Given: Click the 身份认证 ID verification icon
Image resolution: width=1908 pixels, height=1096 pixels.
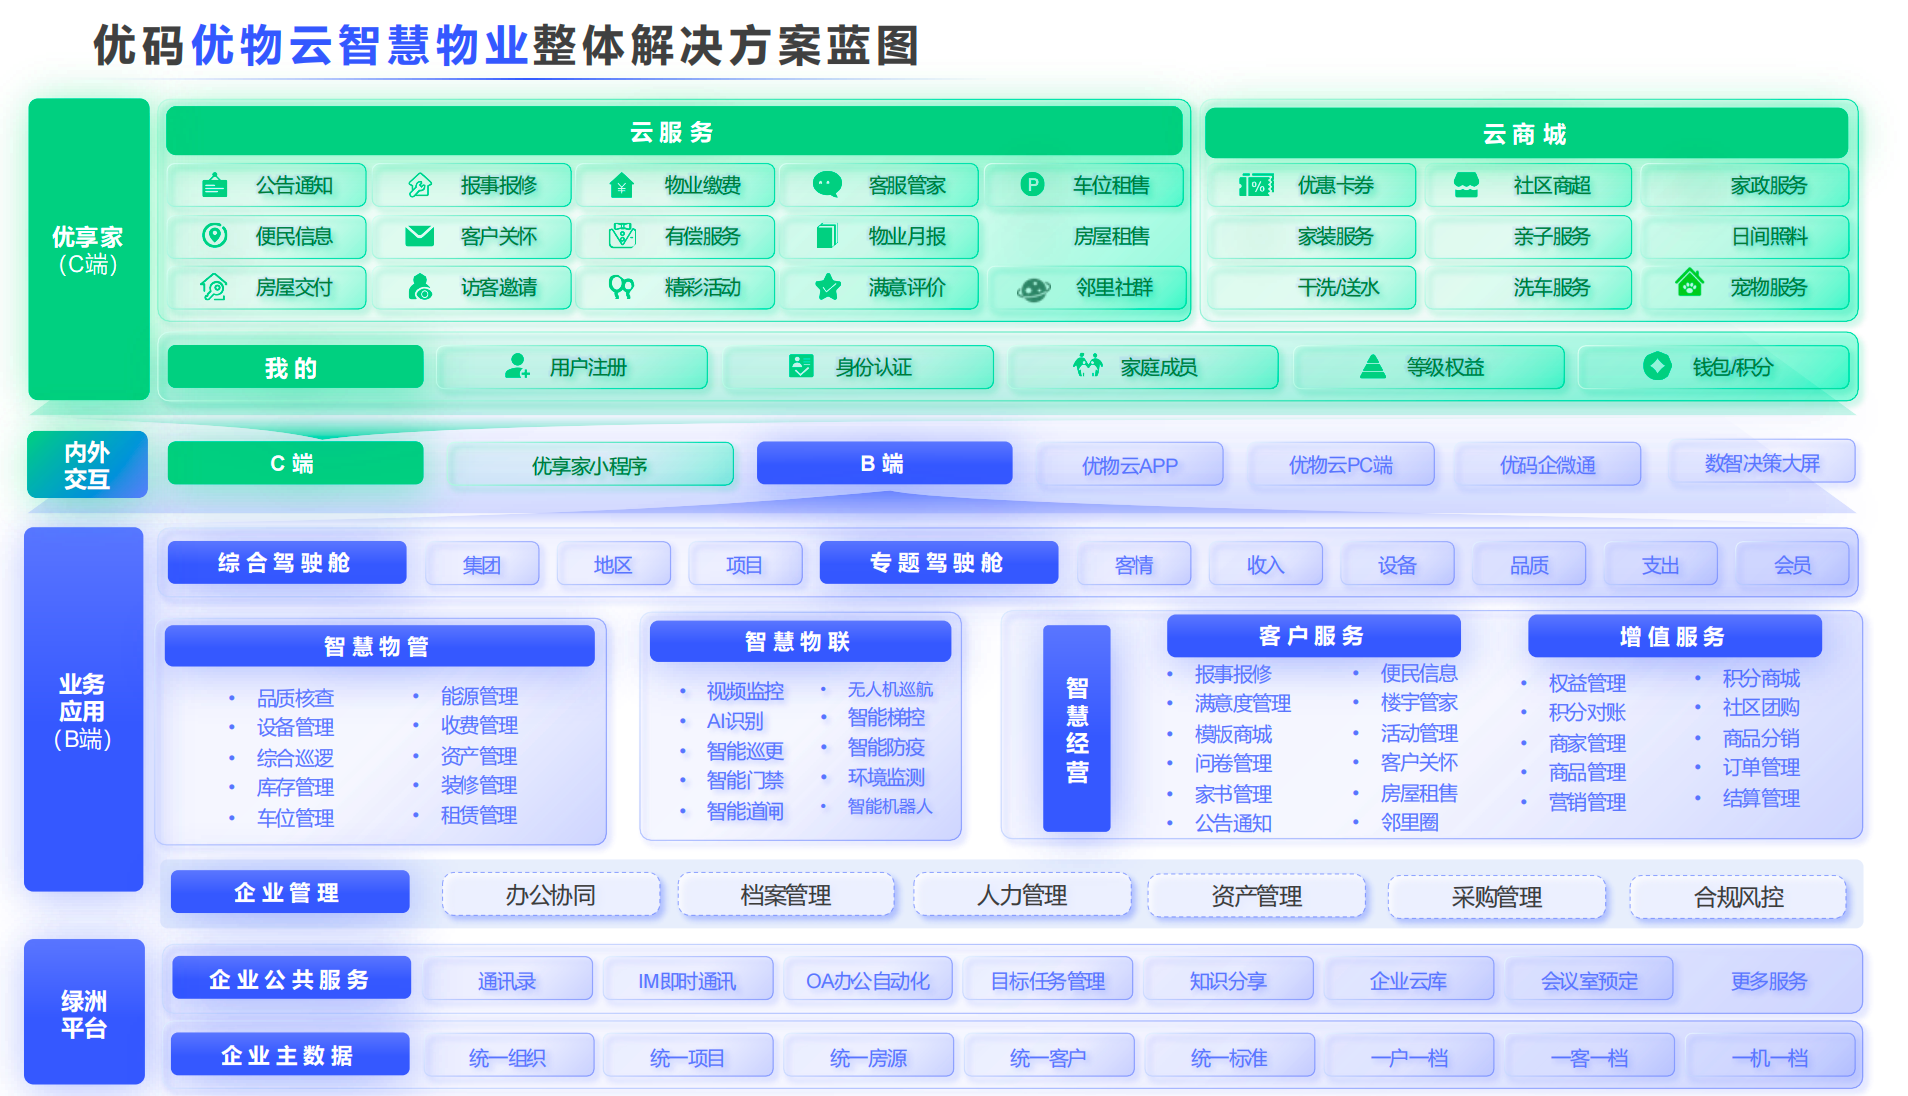Looking at the screenshot, I should tap(801, 366).
